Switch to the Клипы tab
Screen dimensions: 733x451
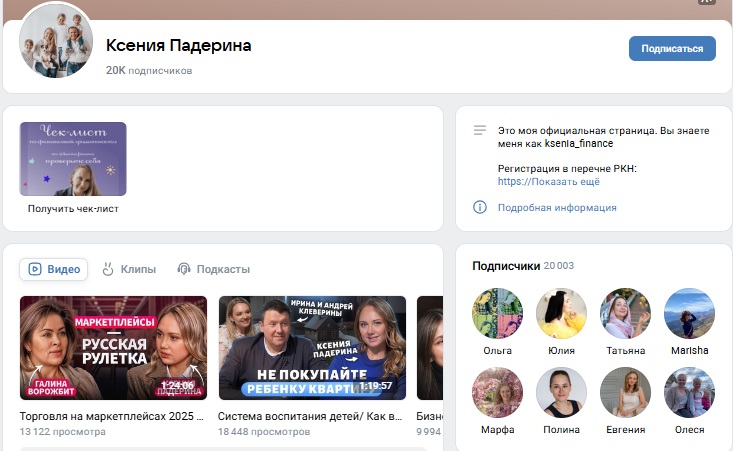click(x=129, y=269)
